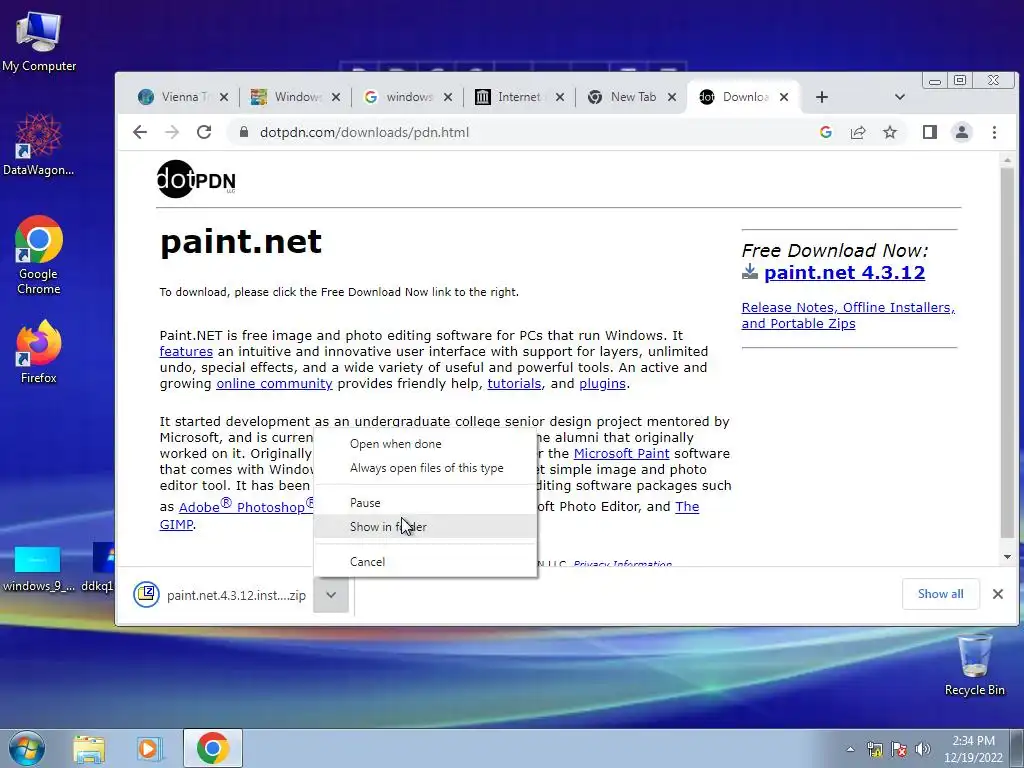Choose Always open files of this type
This screenshot has height=768, width=1024.
pos(425,468)
